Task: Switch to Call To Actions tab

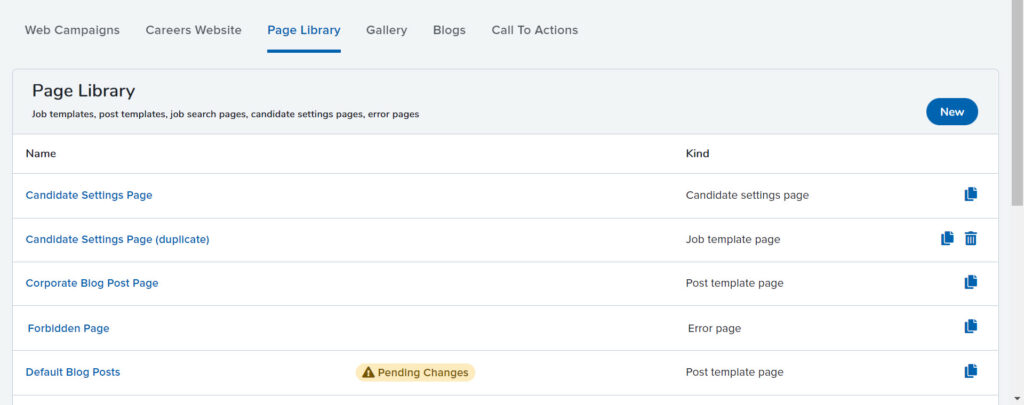Action: click(535, 30)
